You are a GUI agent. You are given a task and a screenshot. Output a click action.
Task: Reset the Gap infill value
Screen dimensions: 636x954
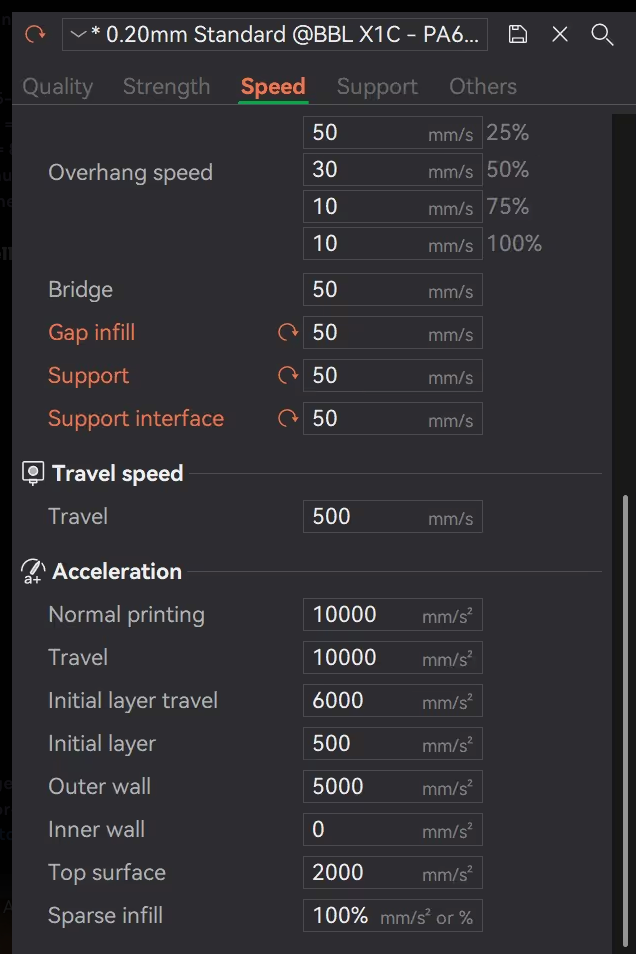(x=288, y=333)
